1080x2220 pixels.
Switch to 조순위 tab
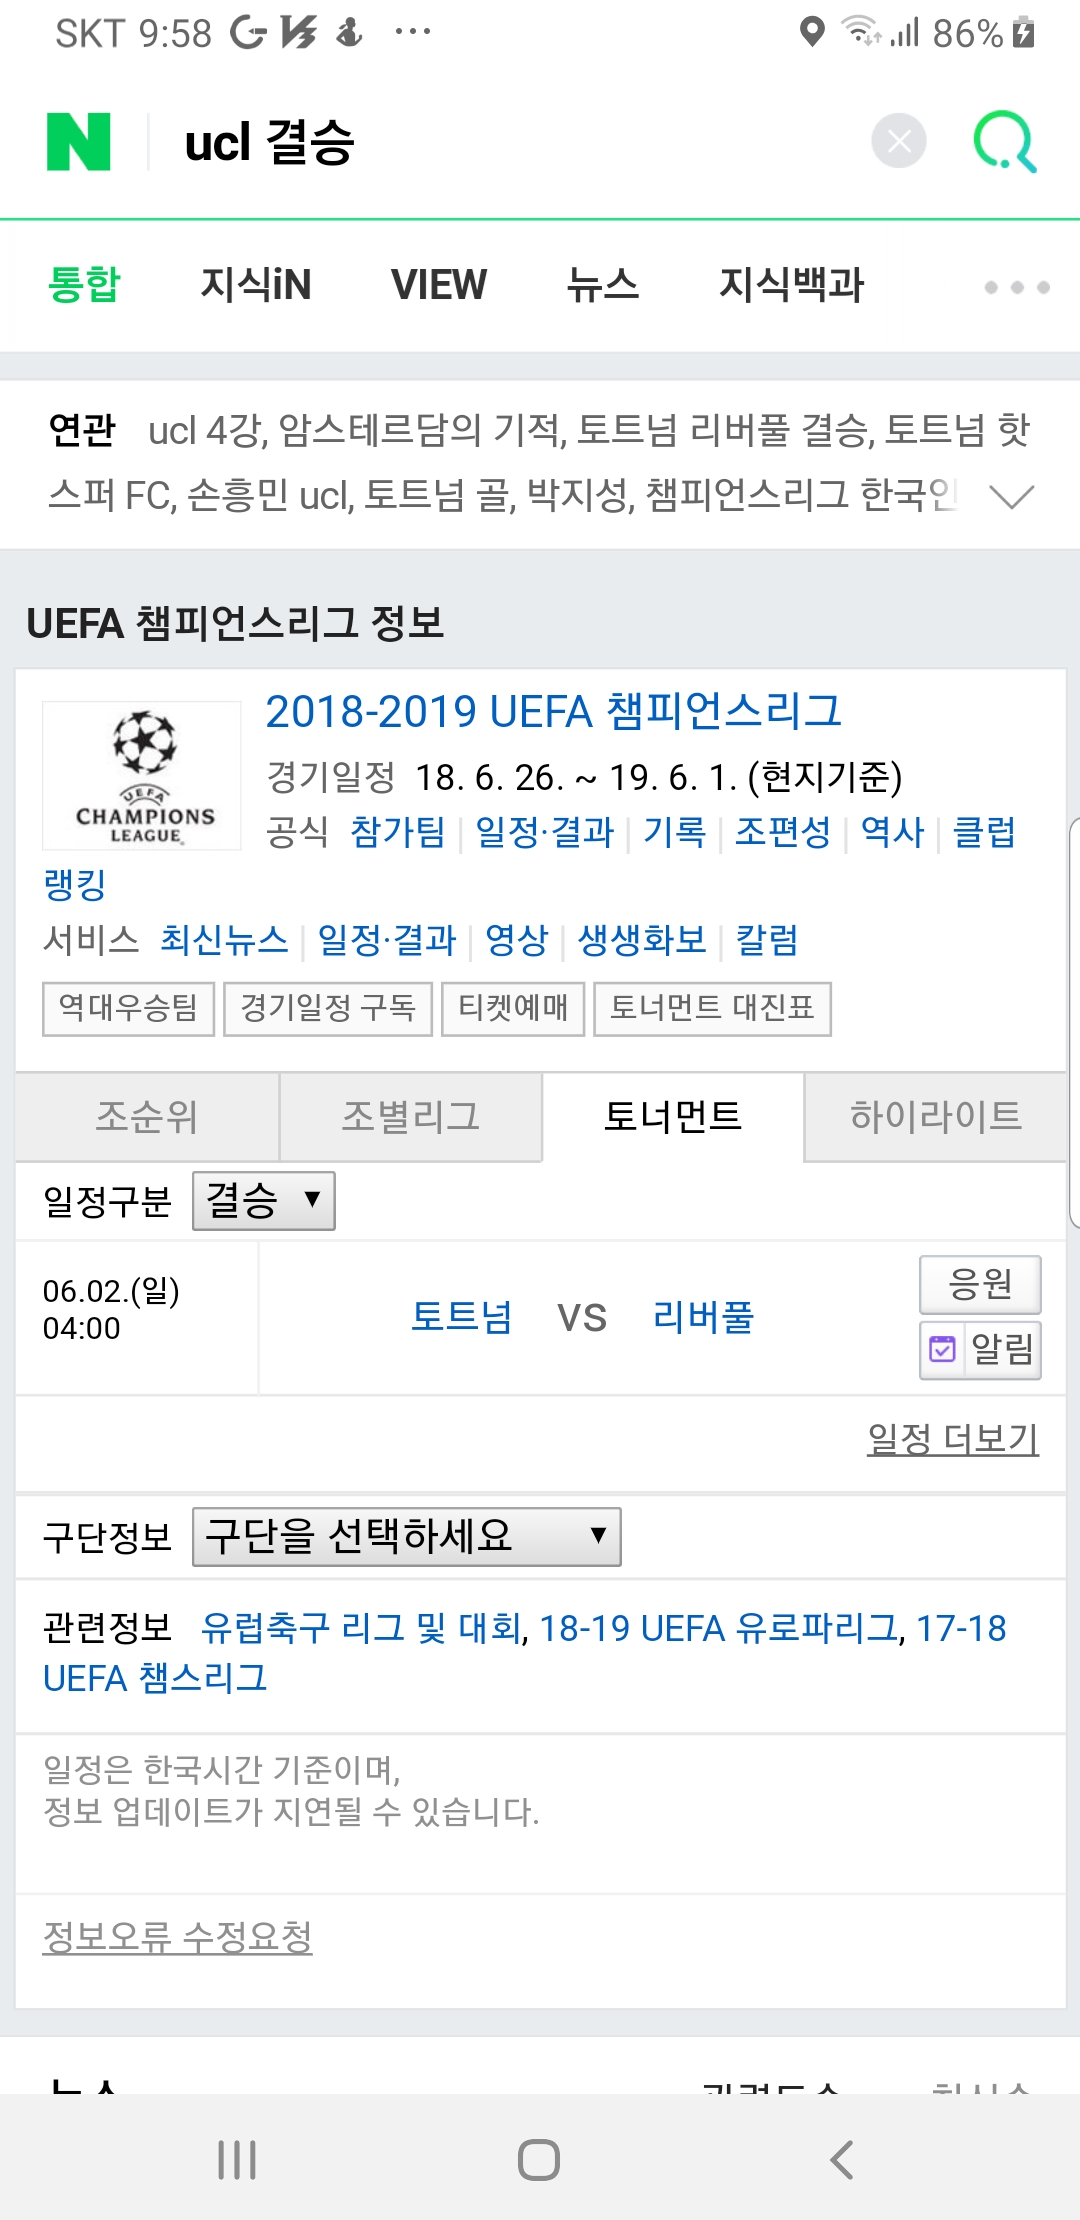coord(147,1117)
